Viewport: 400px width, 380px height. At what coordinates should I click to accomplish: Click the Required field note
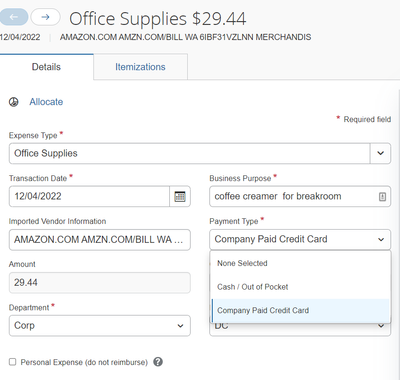tap(364, 119)
